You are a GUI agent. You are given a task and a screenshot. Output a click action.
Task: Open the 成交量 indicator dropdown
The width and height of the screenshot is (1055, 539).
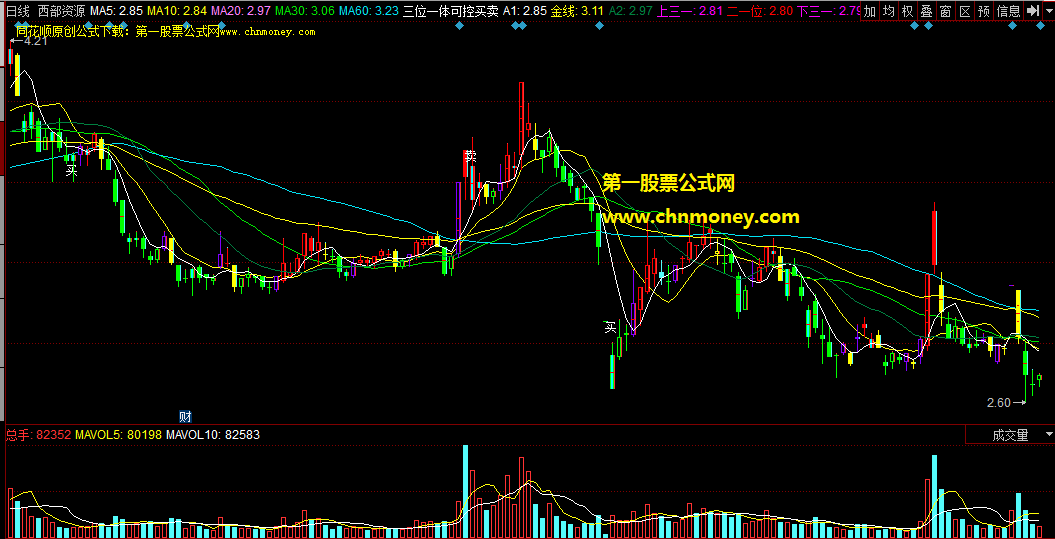(1010, 435)
